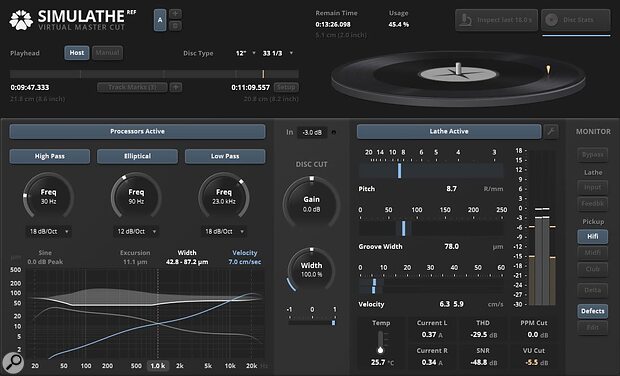Monitor the Lathe Input
620x376 pixels.
(592, 187)
